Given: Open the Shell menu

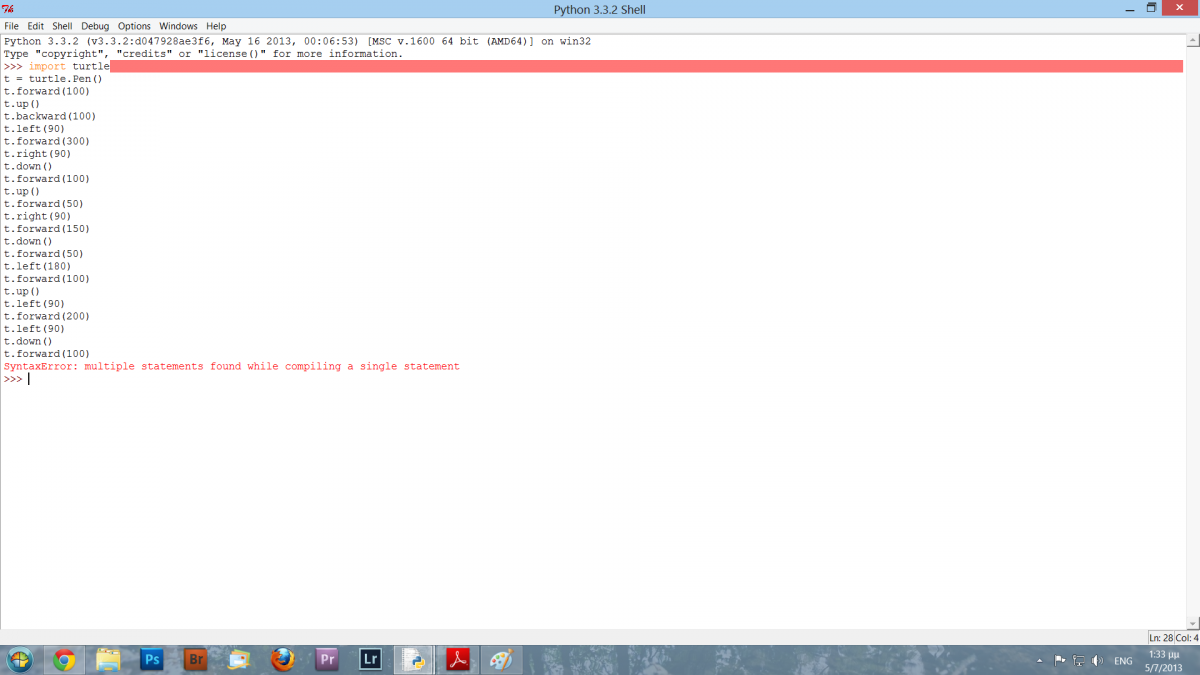Looking at the screenshot, I should coord(62,26).
